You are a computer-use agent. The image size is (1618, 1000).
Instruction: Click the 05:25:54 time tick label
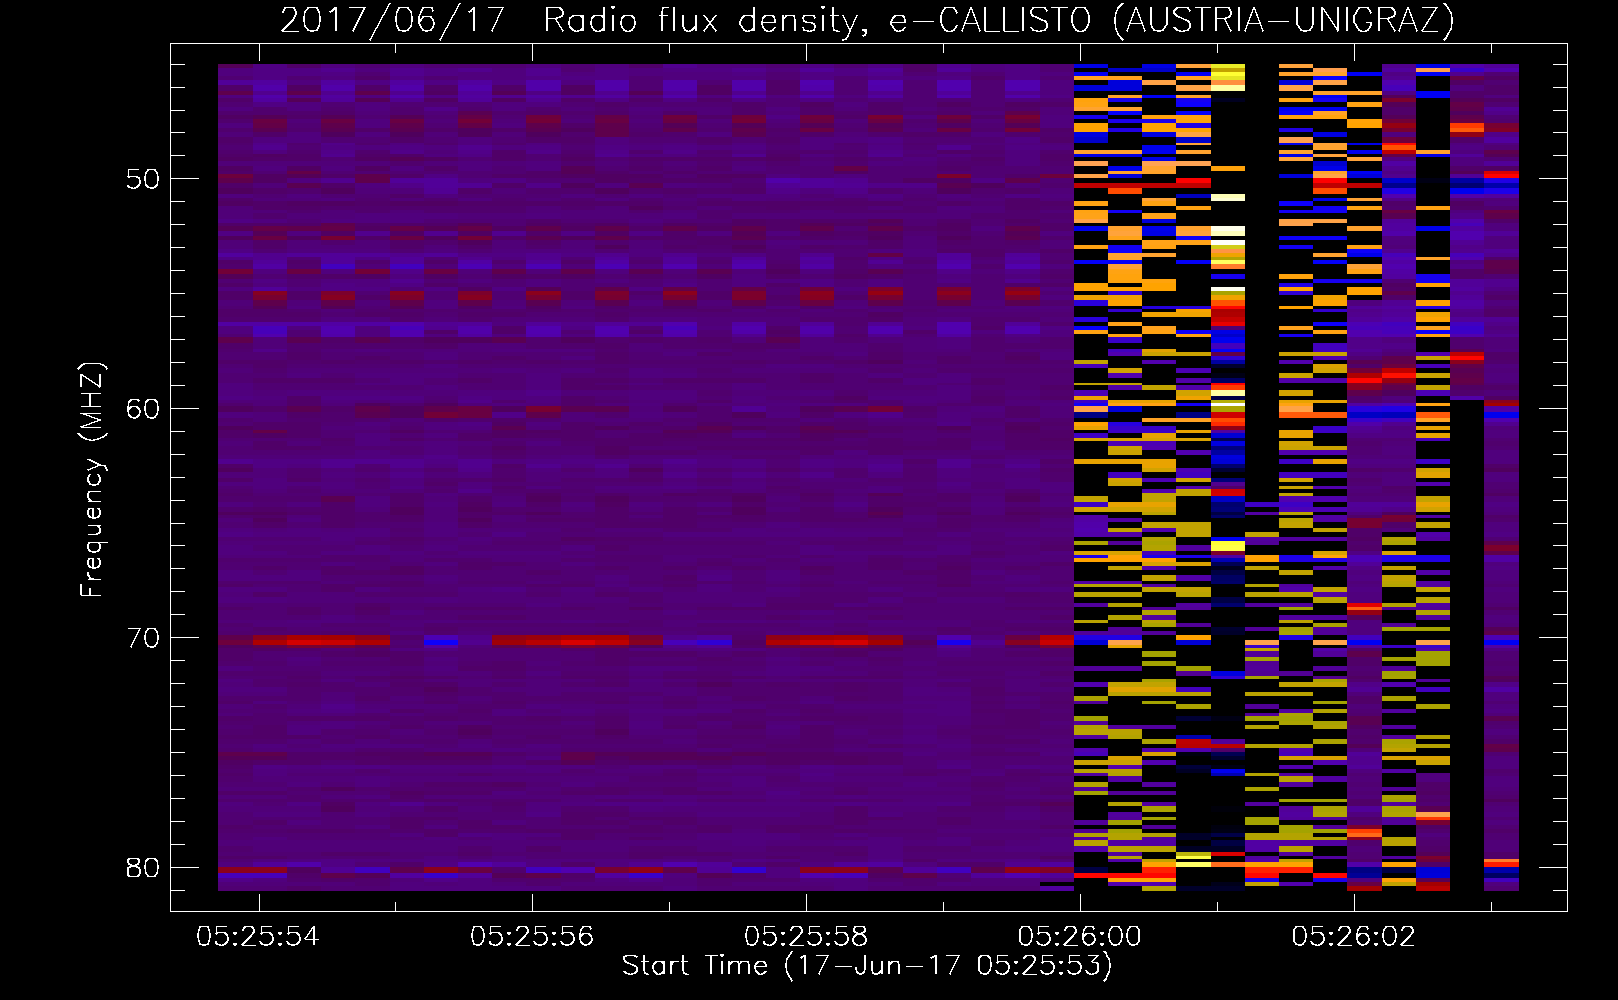point(258,936)
